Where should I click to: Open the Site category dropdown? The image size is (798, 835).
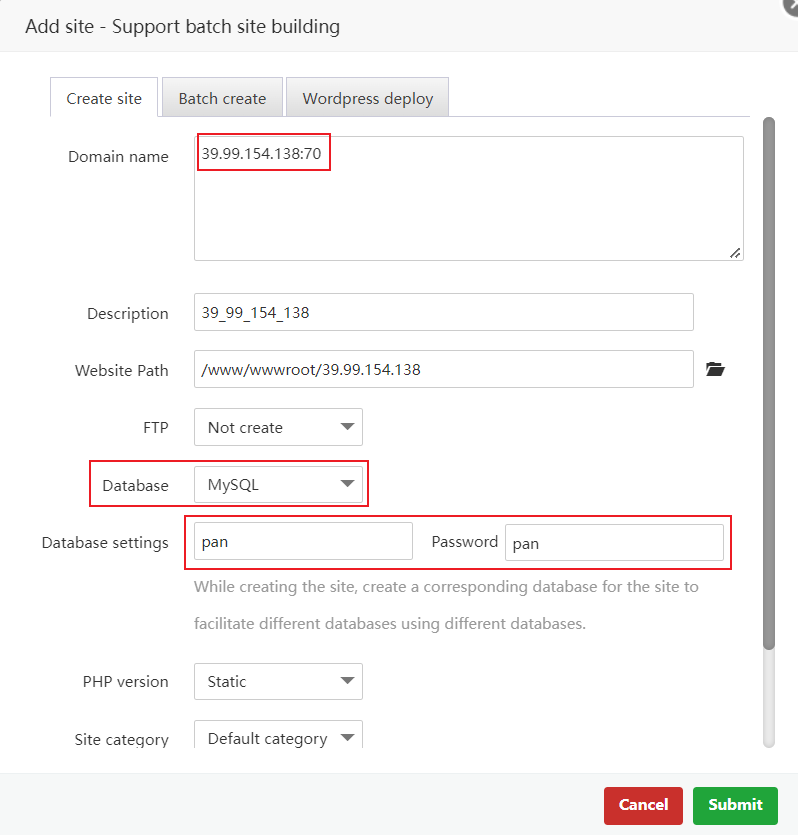278,738
